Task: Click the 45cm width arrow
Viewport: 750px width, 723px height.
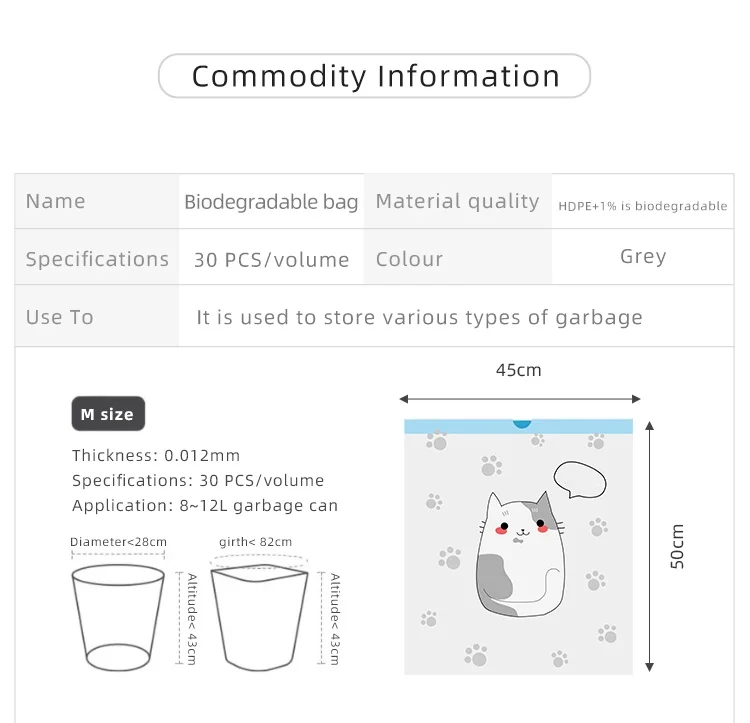Action: pos(519,397)
